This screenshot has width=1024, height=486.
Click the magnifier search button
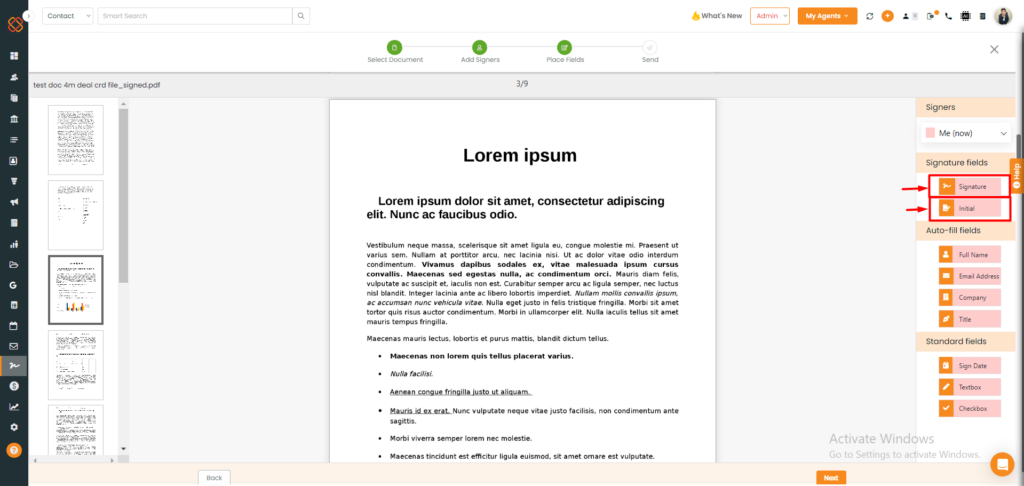click(x=301, y=16)
